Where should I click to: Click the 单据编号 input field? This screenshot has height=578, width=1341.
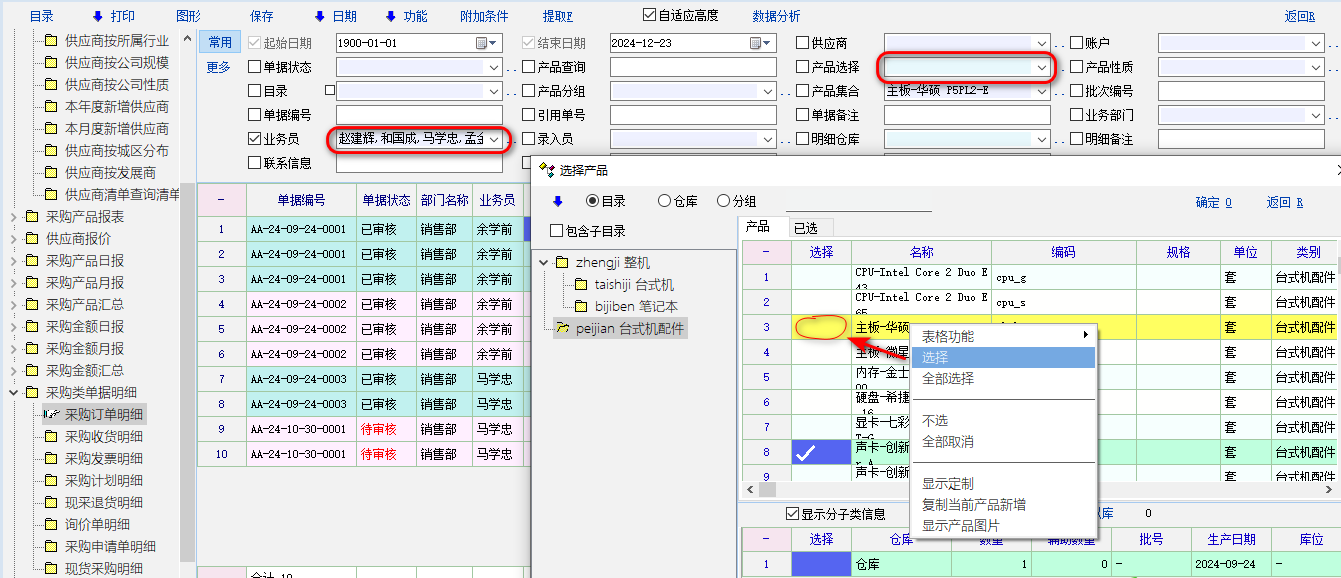coord(418,115)
